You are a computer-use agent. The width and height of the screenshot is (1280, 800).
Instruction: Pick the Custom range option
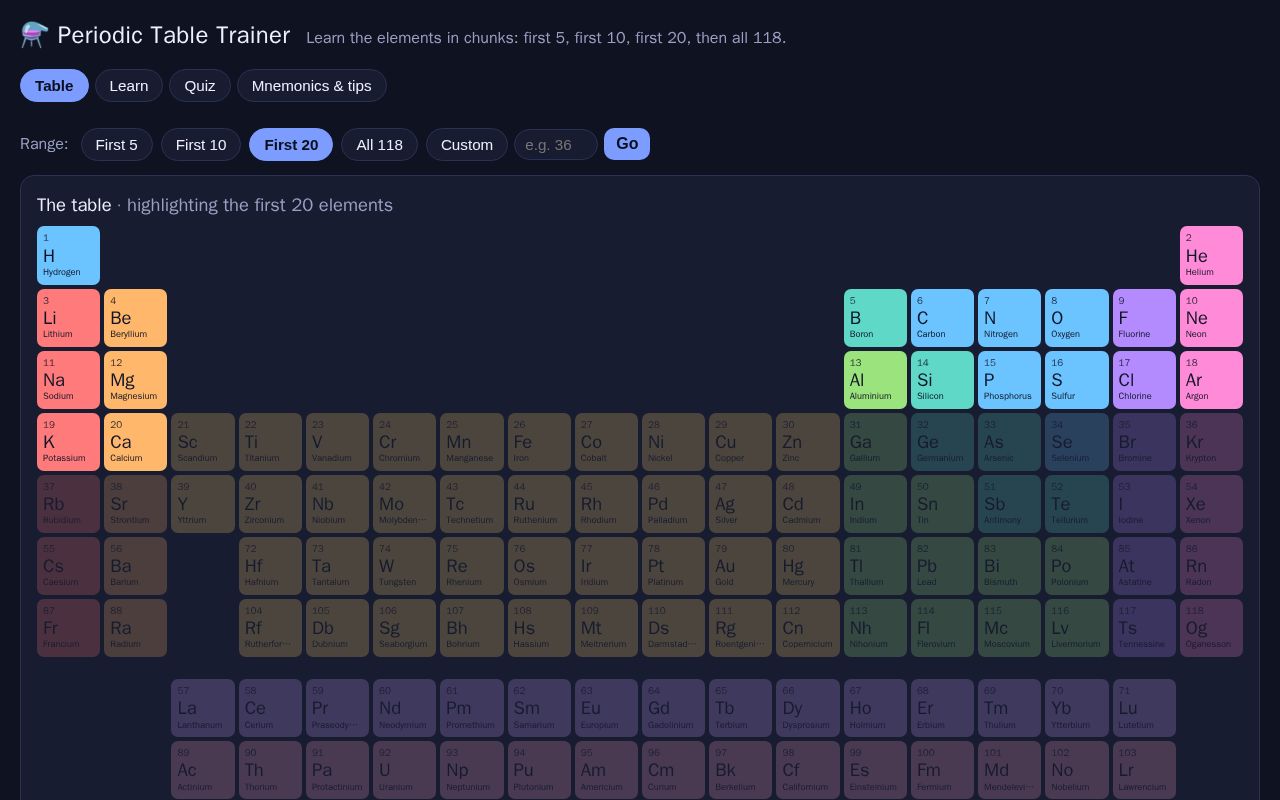pos(467,145)
